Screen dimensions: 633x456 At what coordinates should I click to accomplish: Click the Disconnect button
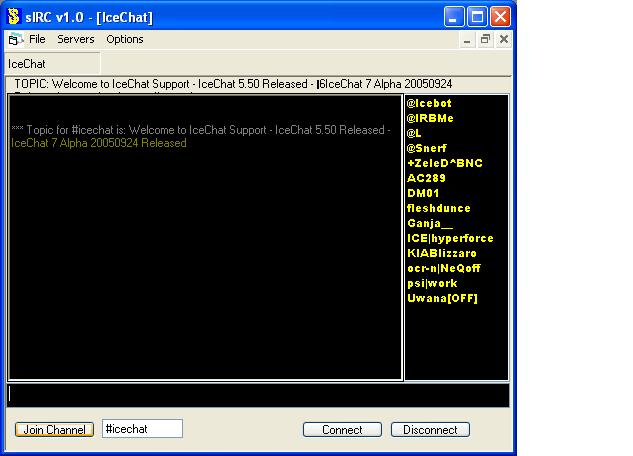coord(430,429)
